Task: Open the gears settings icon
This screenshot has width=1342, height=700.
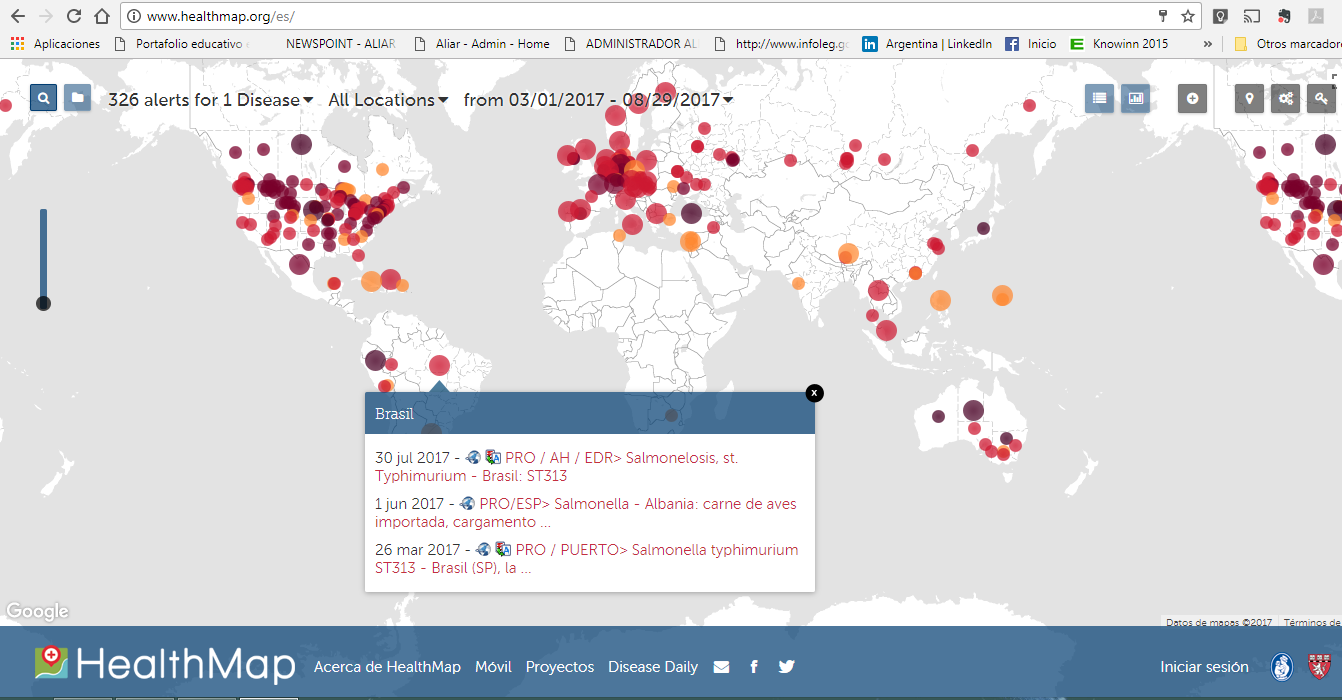Action: (1286, 98)
